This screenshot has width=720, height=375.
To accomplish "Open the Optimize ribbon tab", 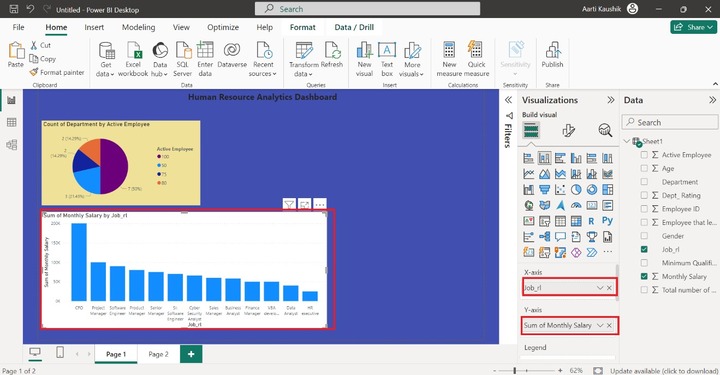I will 223,27.
